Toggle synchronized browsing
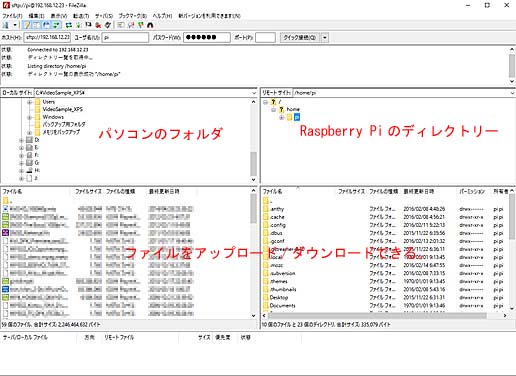Screen dimensions: 516x376 [141, 25]
